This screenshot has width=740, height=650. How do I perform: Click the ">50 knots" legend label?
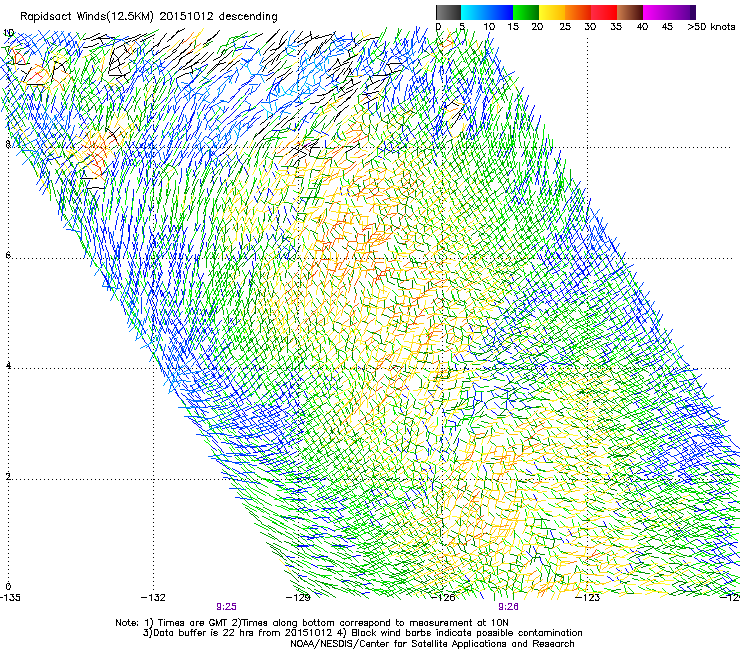tap(711, 27)
